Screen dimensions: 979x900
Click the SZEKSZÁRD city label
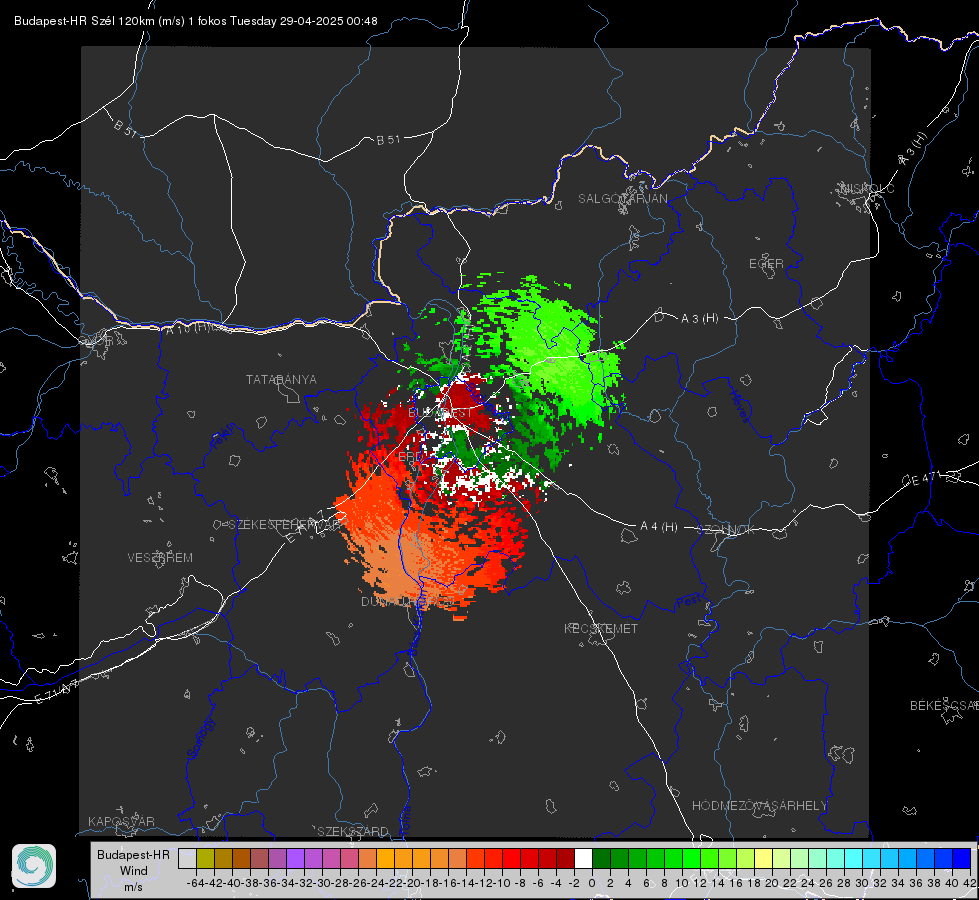(x=353, y=831)
